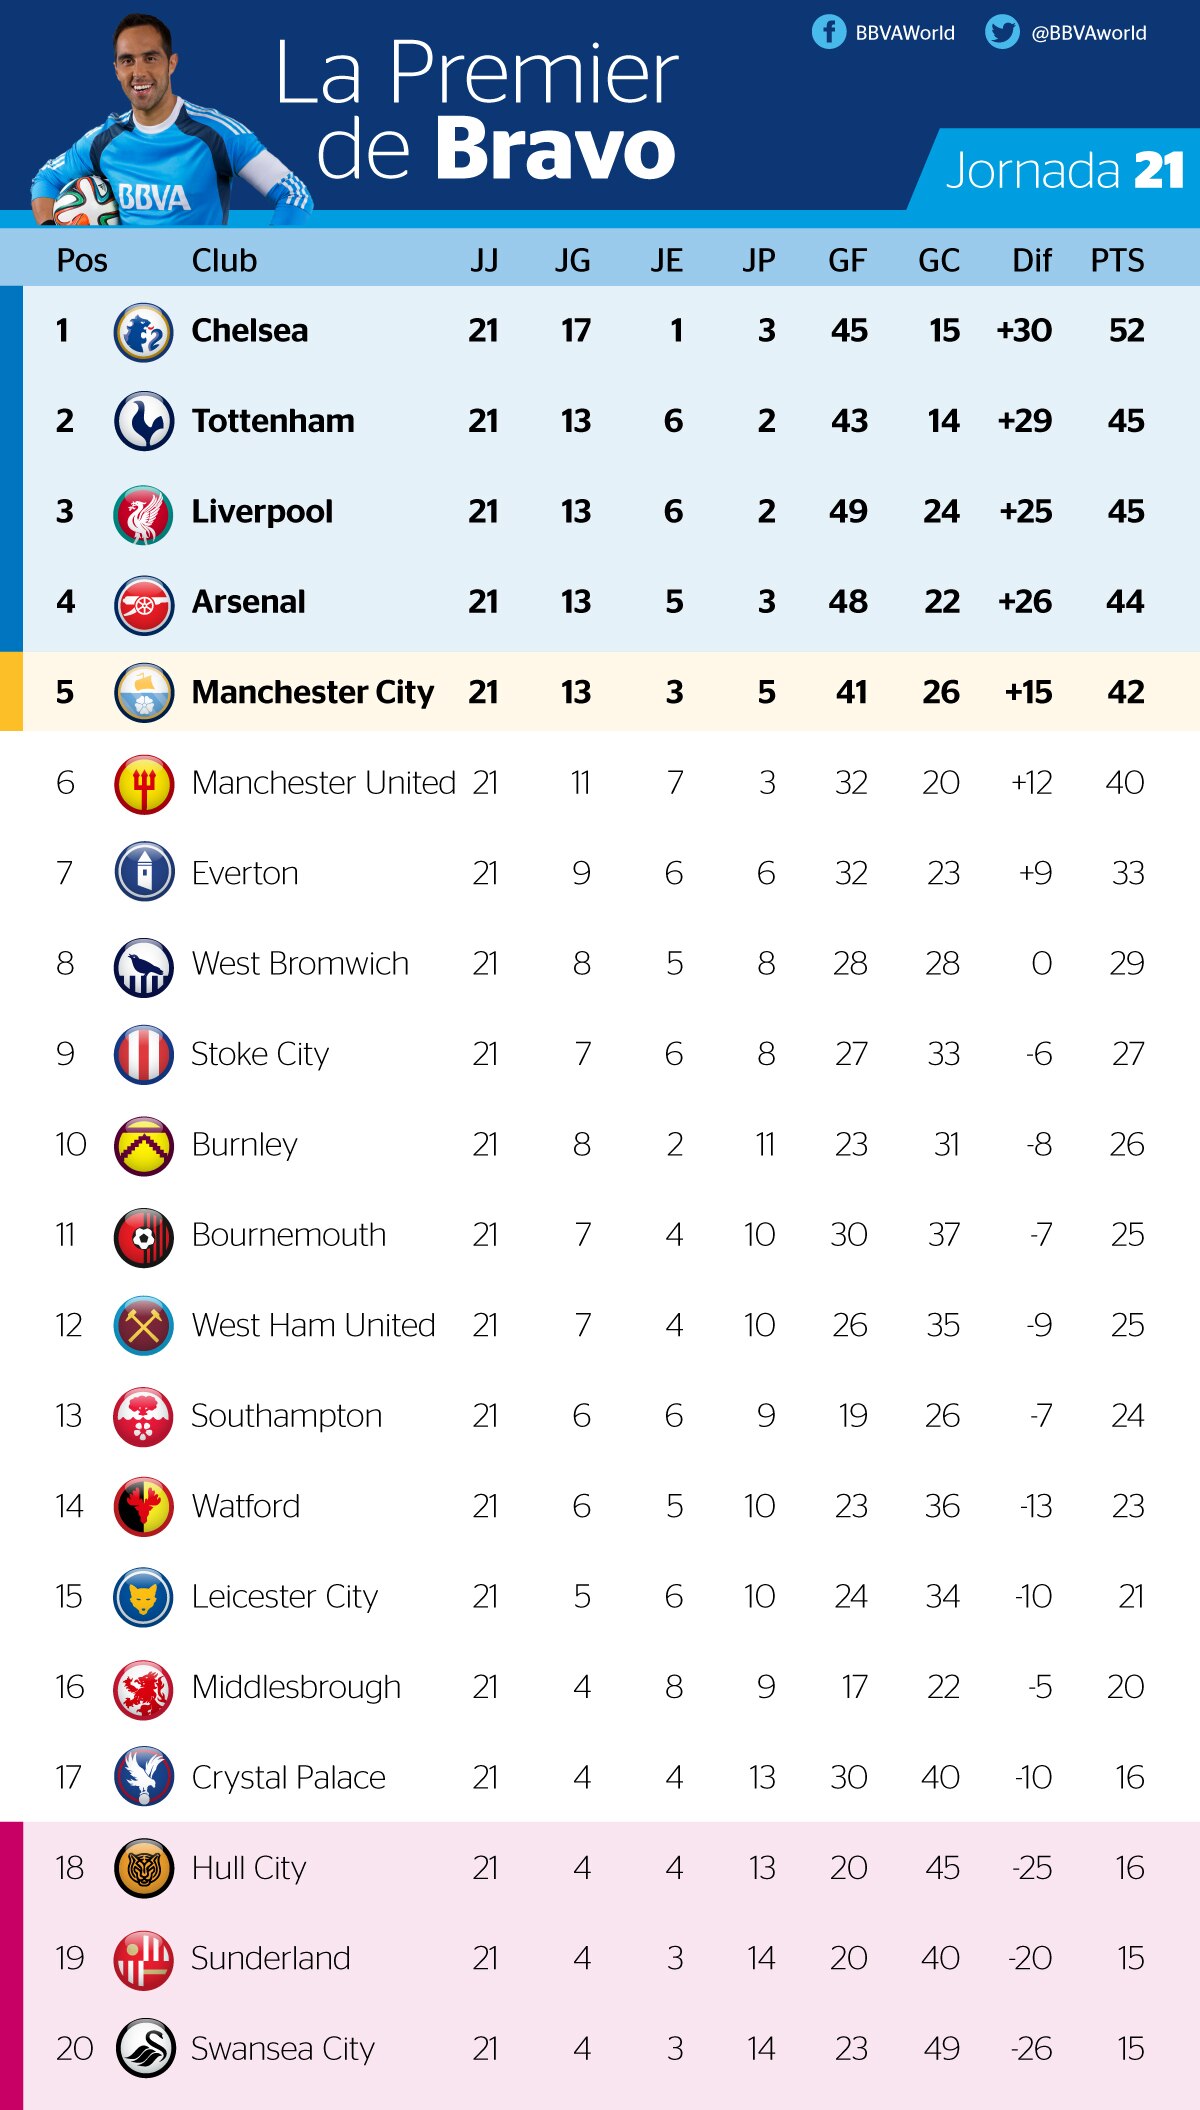Click the Twitter bird icon
Image resolution: width=1200 pixels, height=2110 pixels.
(x=1002, y=32)
